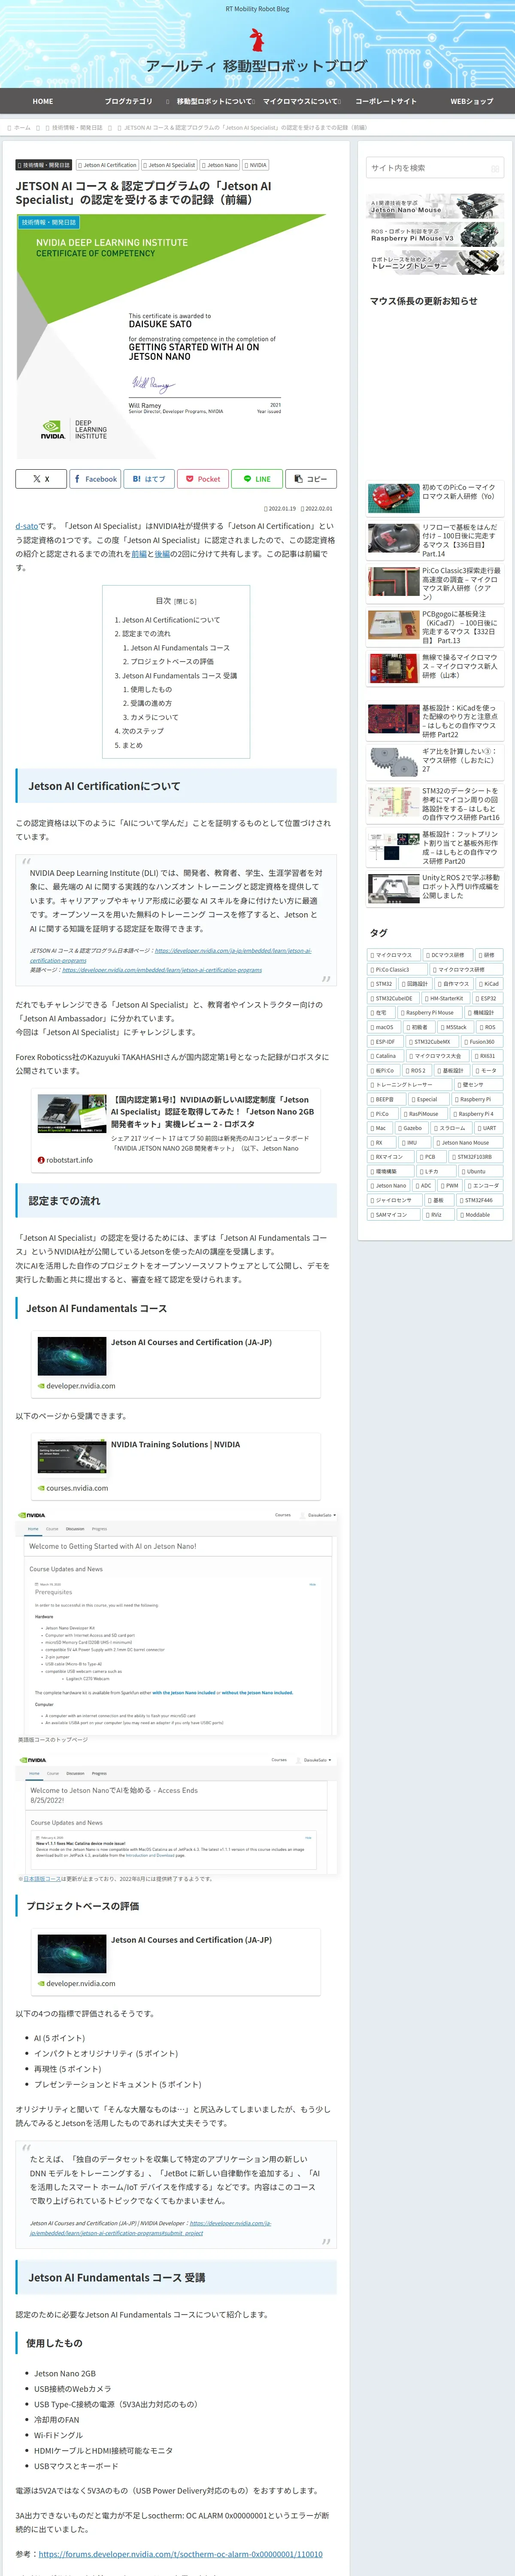Click the red rabbit site logo
The image size is (515, 2576).
257,39
